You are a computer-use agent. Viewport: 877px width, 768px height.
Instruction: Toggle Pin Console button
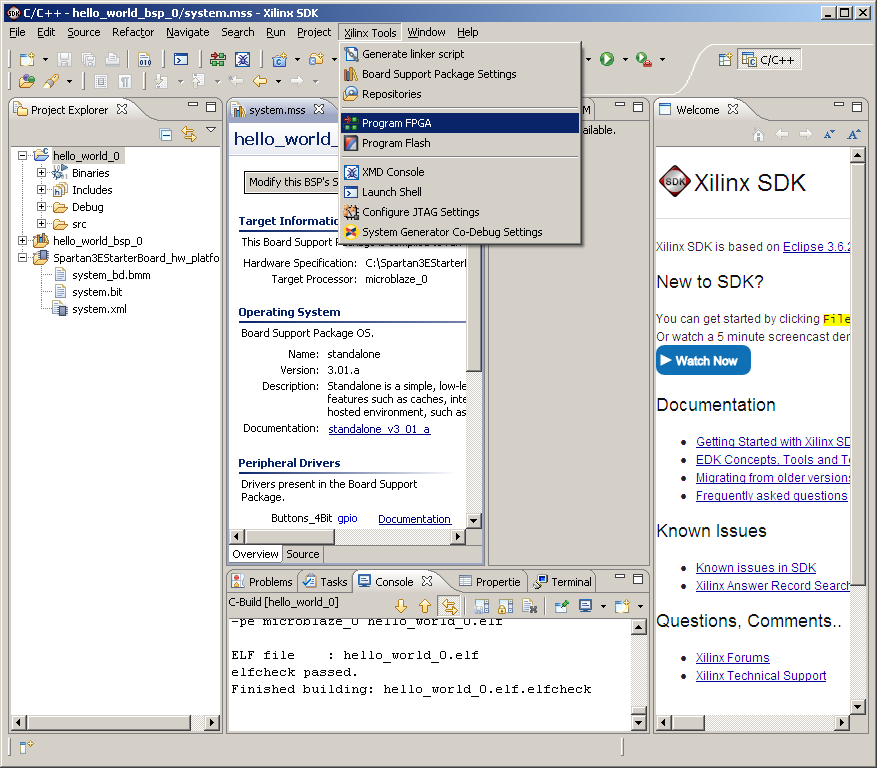point(561,606)
